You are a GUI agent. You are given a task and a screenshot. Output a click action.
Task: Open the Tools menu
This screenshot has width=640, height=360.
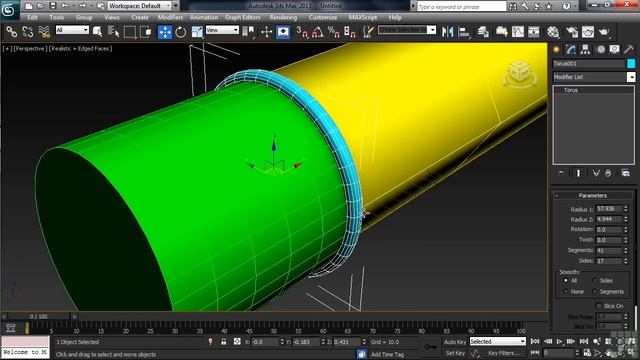tap(56, 18)
